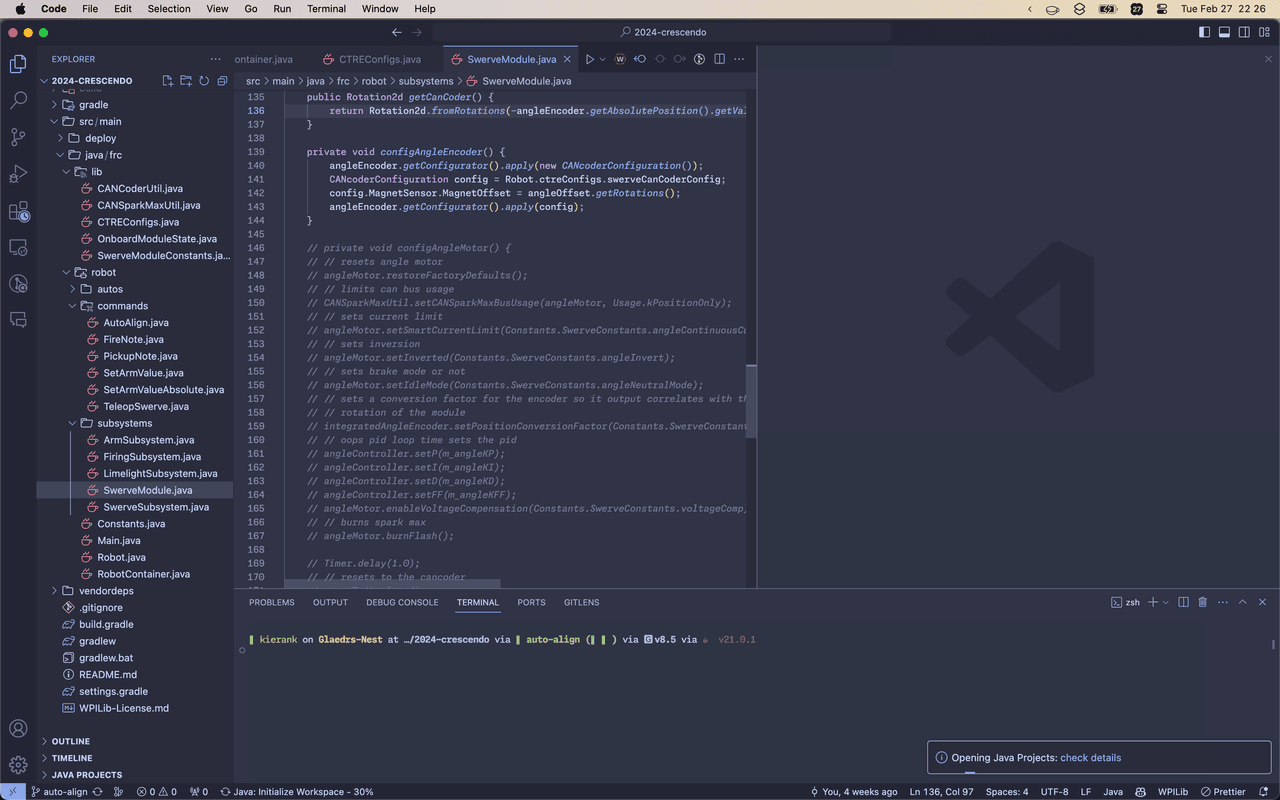Viewport: 1280px width, 800px height.
Task: Open the Search view in activity bar
Action: tap(18, 100)
